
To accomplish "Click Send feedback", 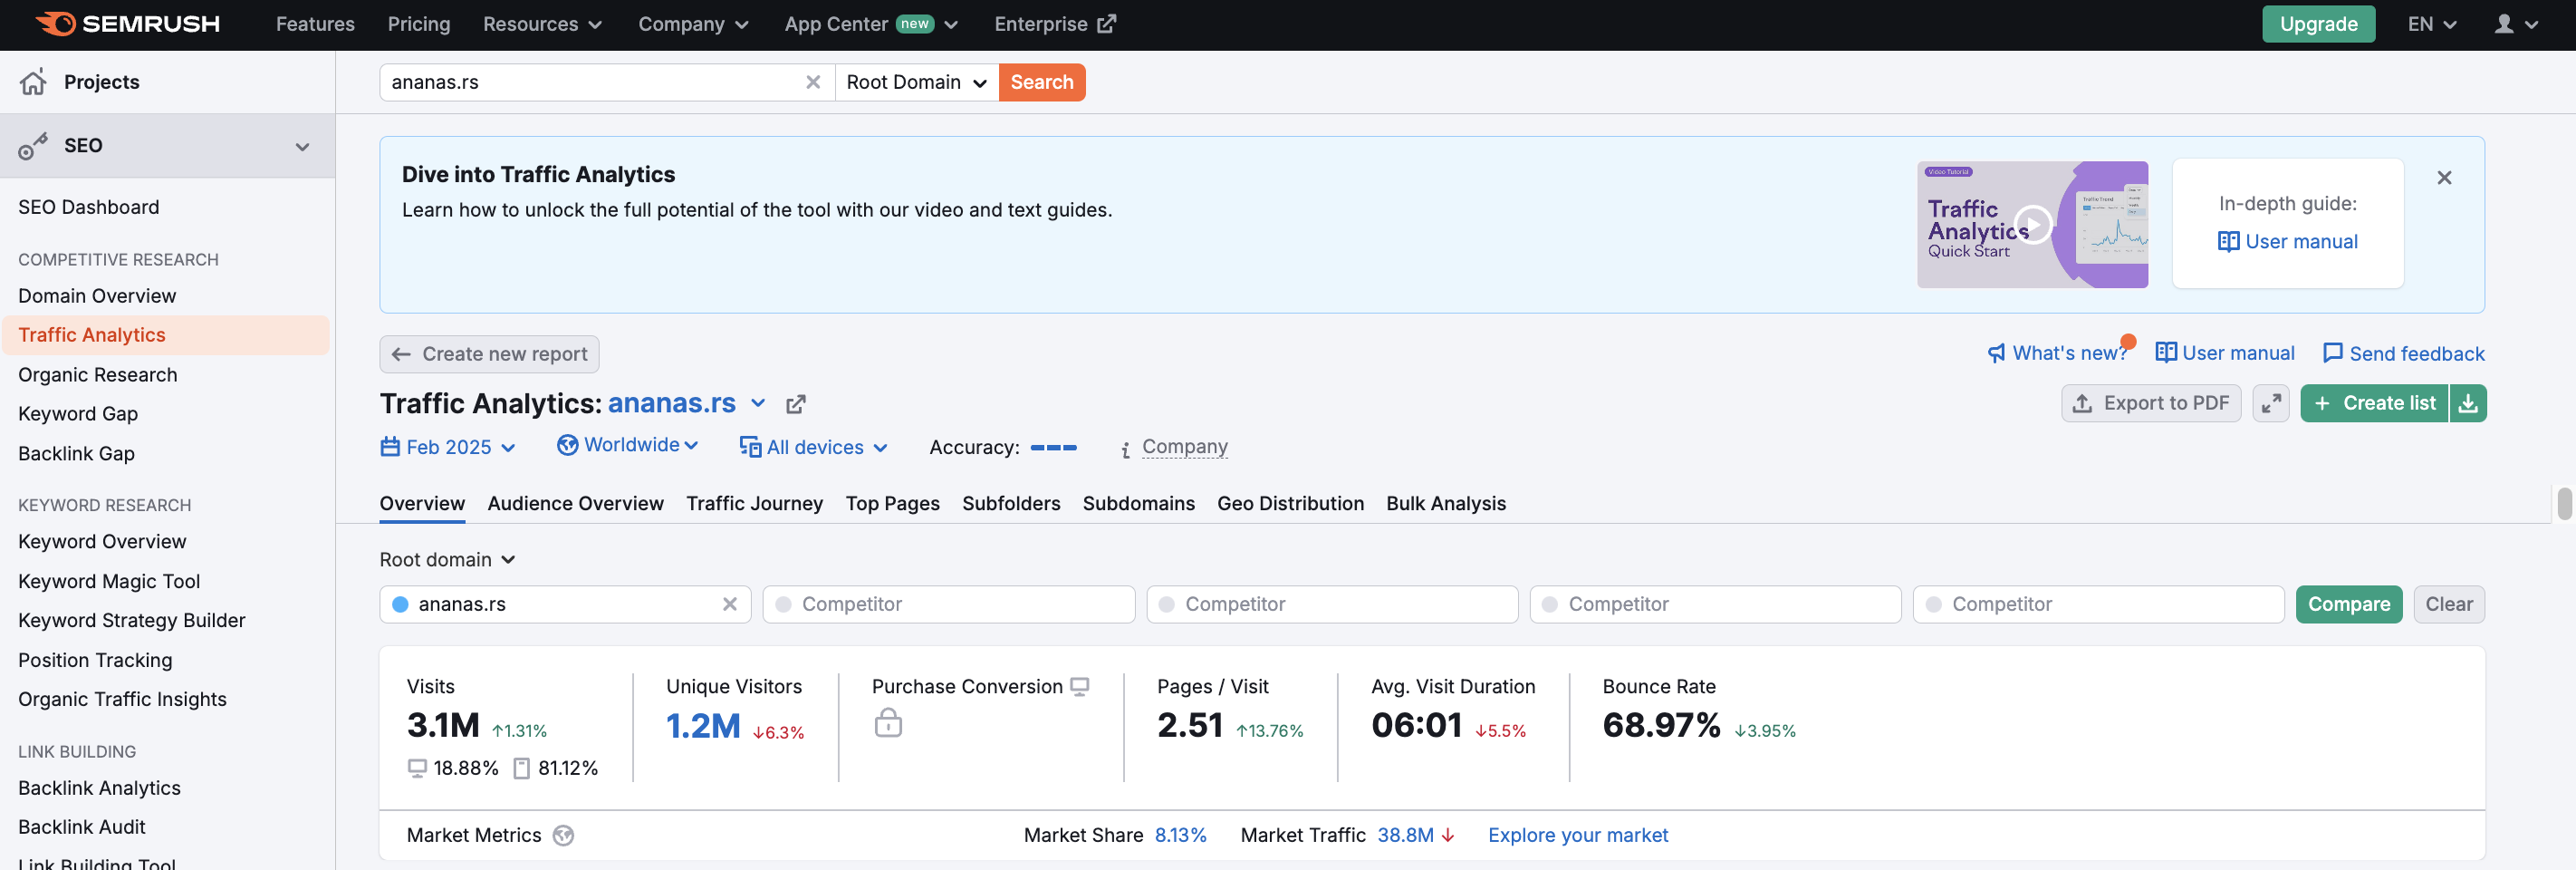I will 2403,353.
